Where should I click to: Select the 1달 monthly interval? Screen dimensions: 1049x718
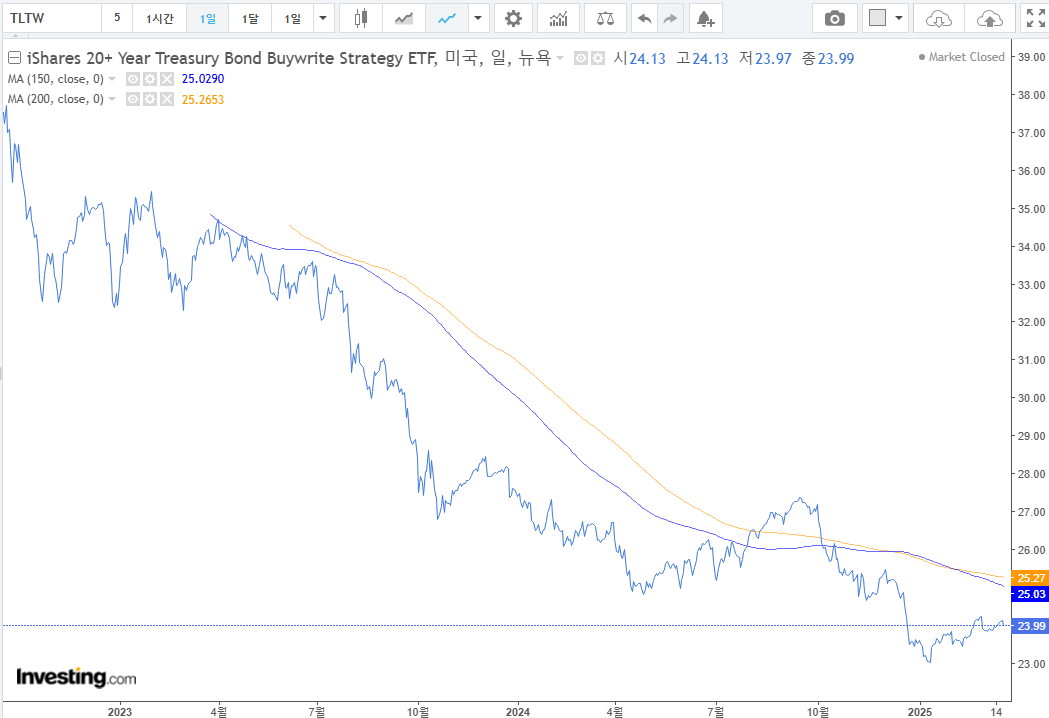pyautogui.click(x=250, y=18)
